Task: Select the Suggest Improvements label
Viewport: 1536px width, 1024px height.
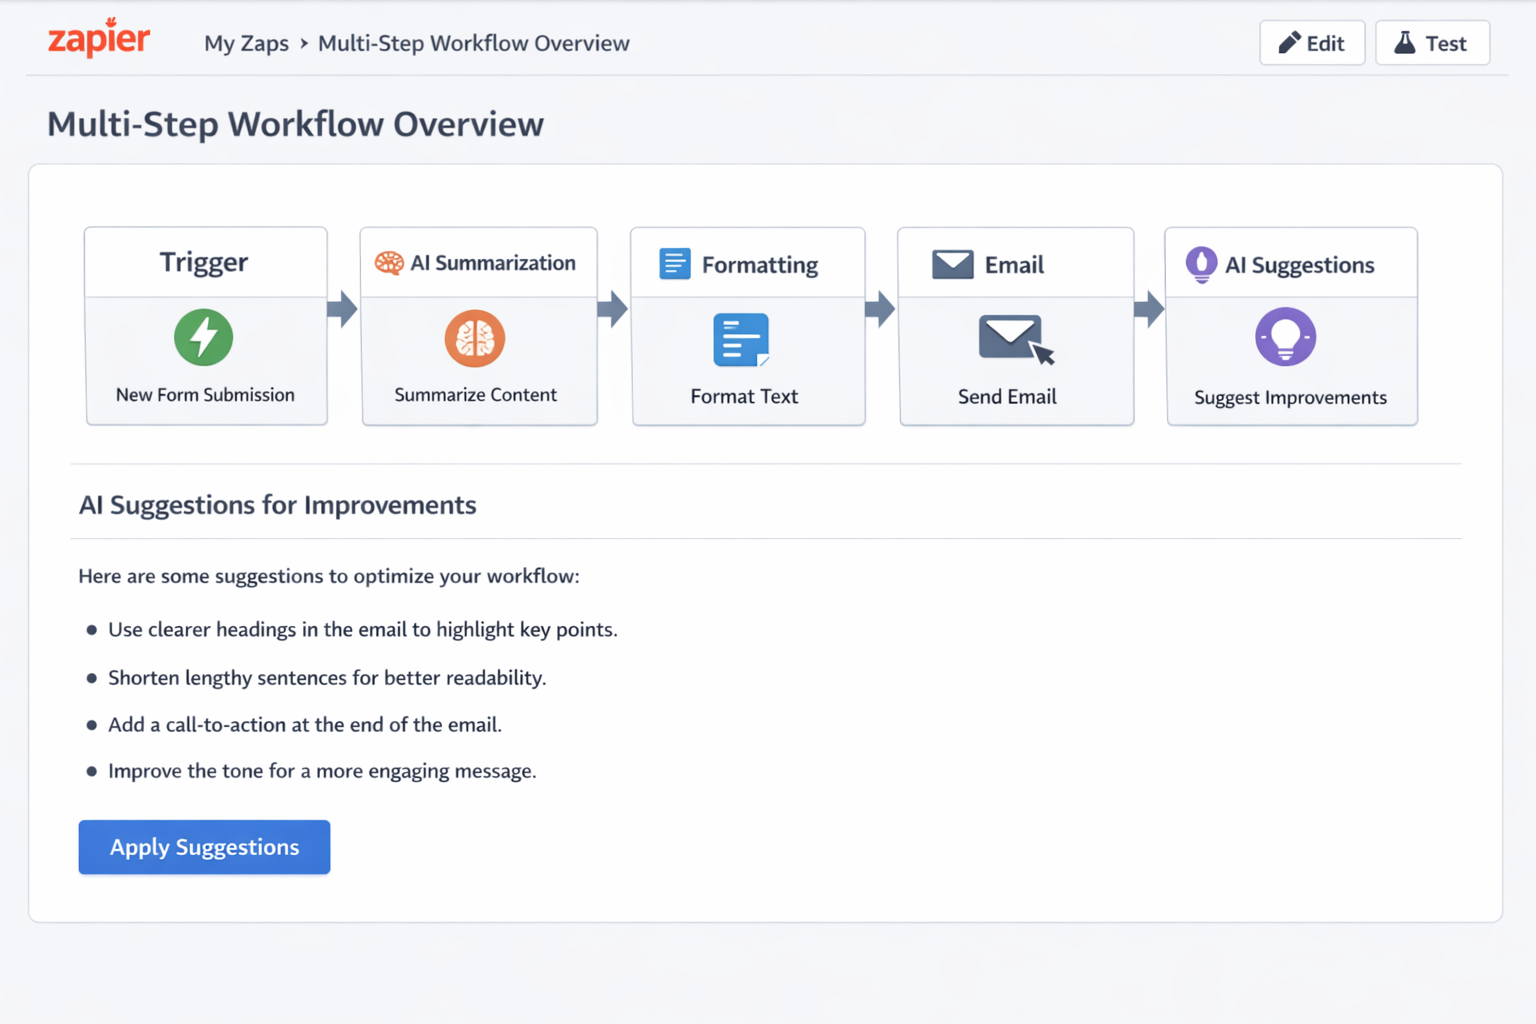Action: 1290,398
